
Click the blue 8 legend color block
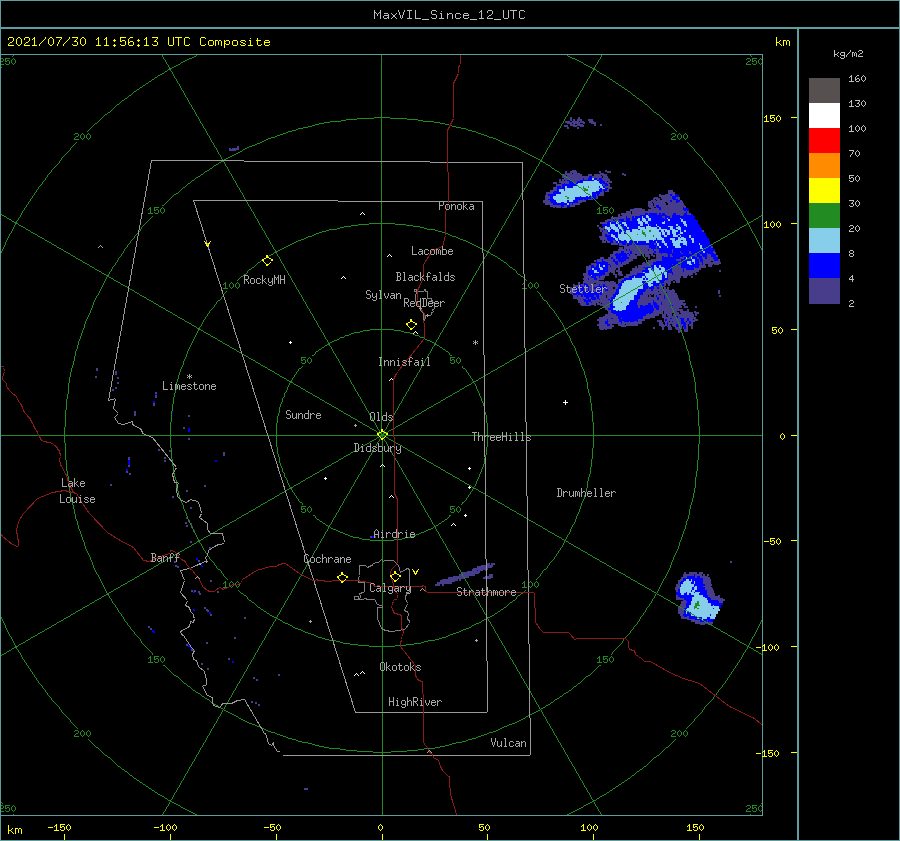tap(824, 265)
